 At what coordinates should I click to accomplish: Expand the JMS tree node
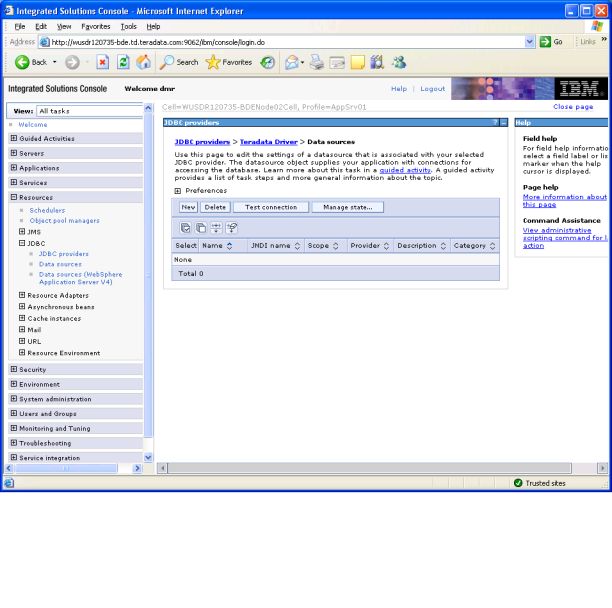pyautogui.click(x=22, y=231)
